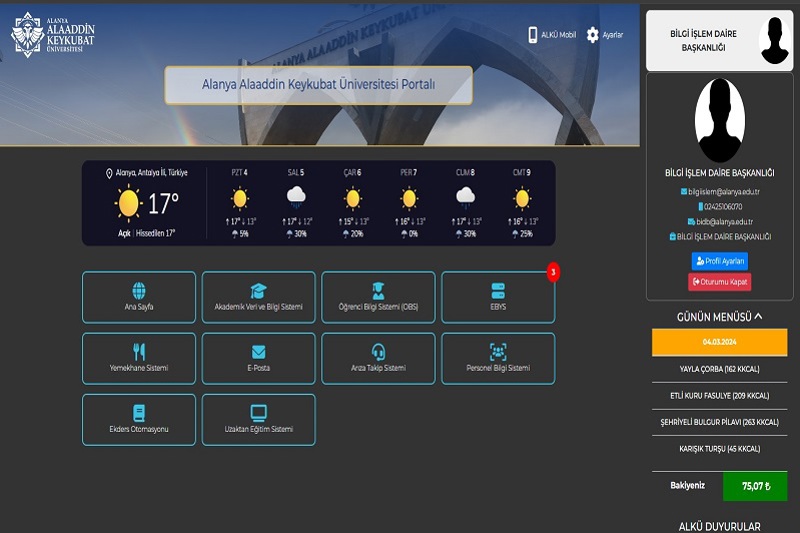Click the Personel Bilgi Sistemi people icon
Viewport: 800px width, 533px height.
point(498,352)
